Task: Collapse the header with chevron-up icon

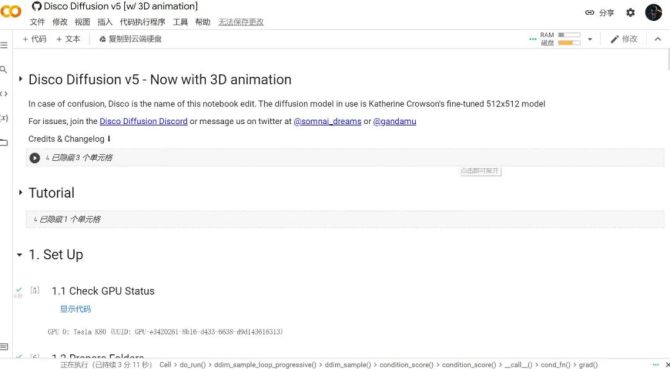Action: [658, 39]
